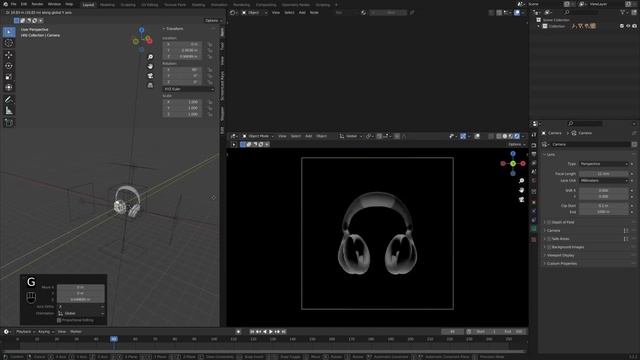The image size is (640, 360).
Task: Open the camera Object Data properties tab
Action: click(534, 229)
